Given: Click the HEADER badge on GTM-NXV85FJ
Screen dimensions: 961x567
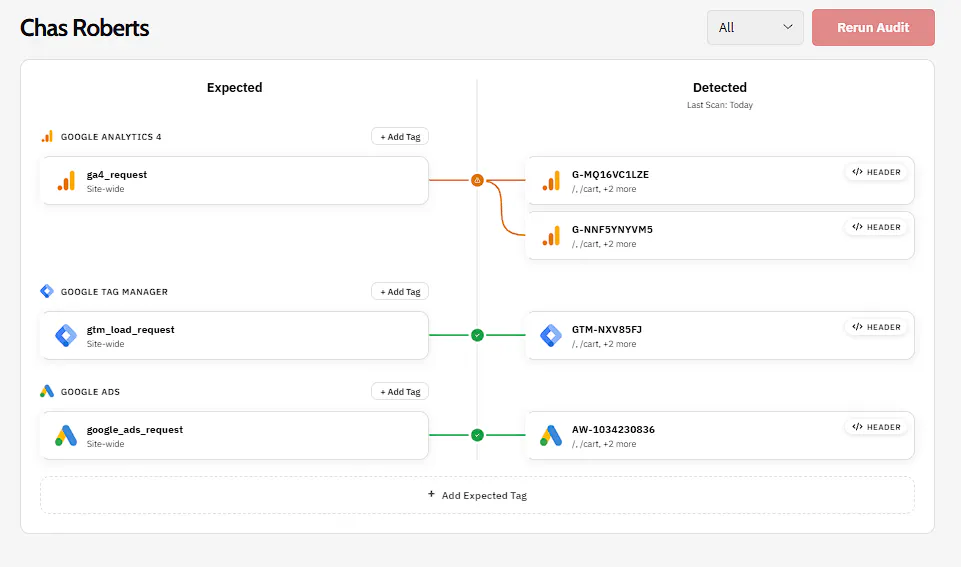Looking at the screenshot, I should pos(876,327).
